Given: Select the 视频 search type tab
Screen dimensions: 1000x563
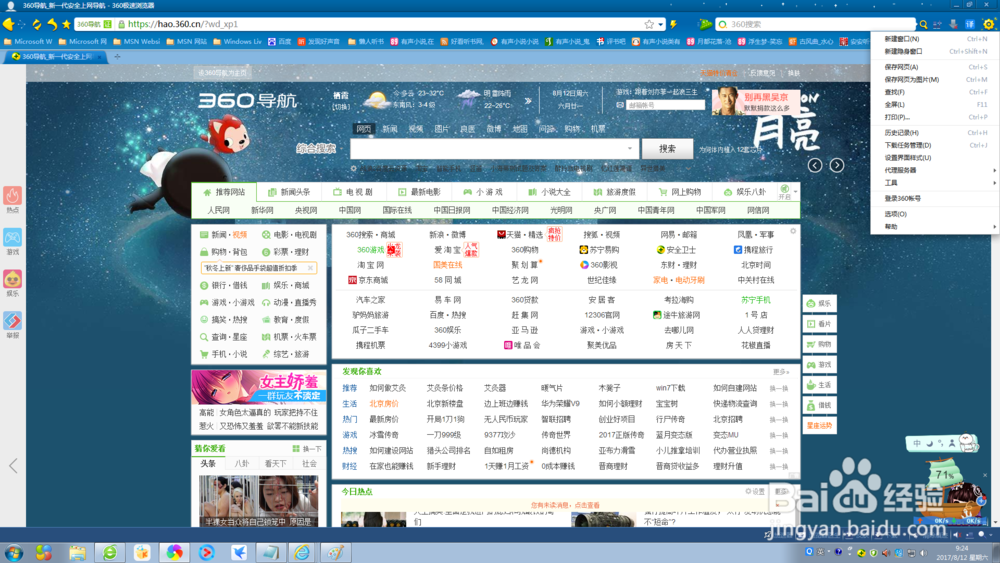Looking at the screenshot, I should 416,129.
